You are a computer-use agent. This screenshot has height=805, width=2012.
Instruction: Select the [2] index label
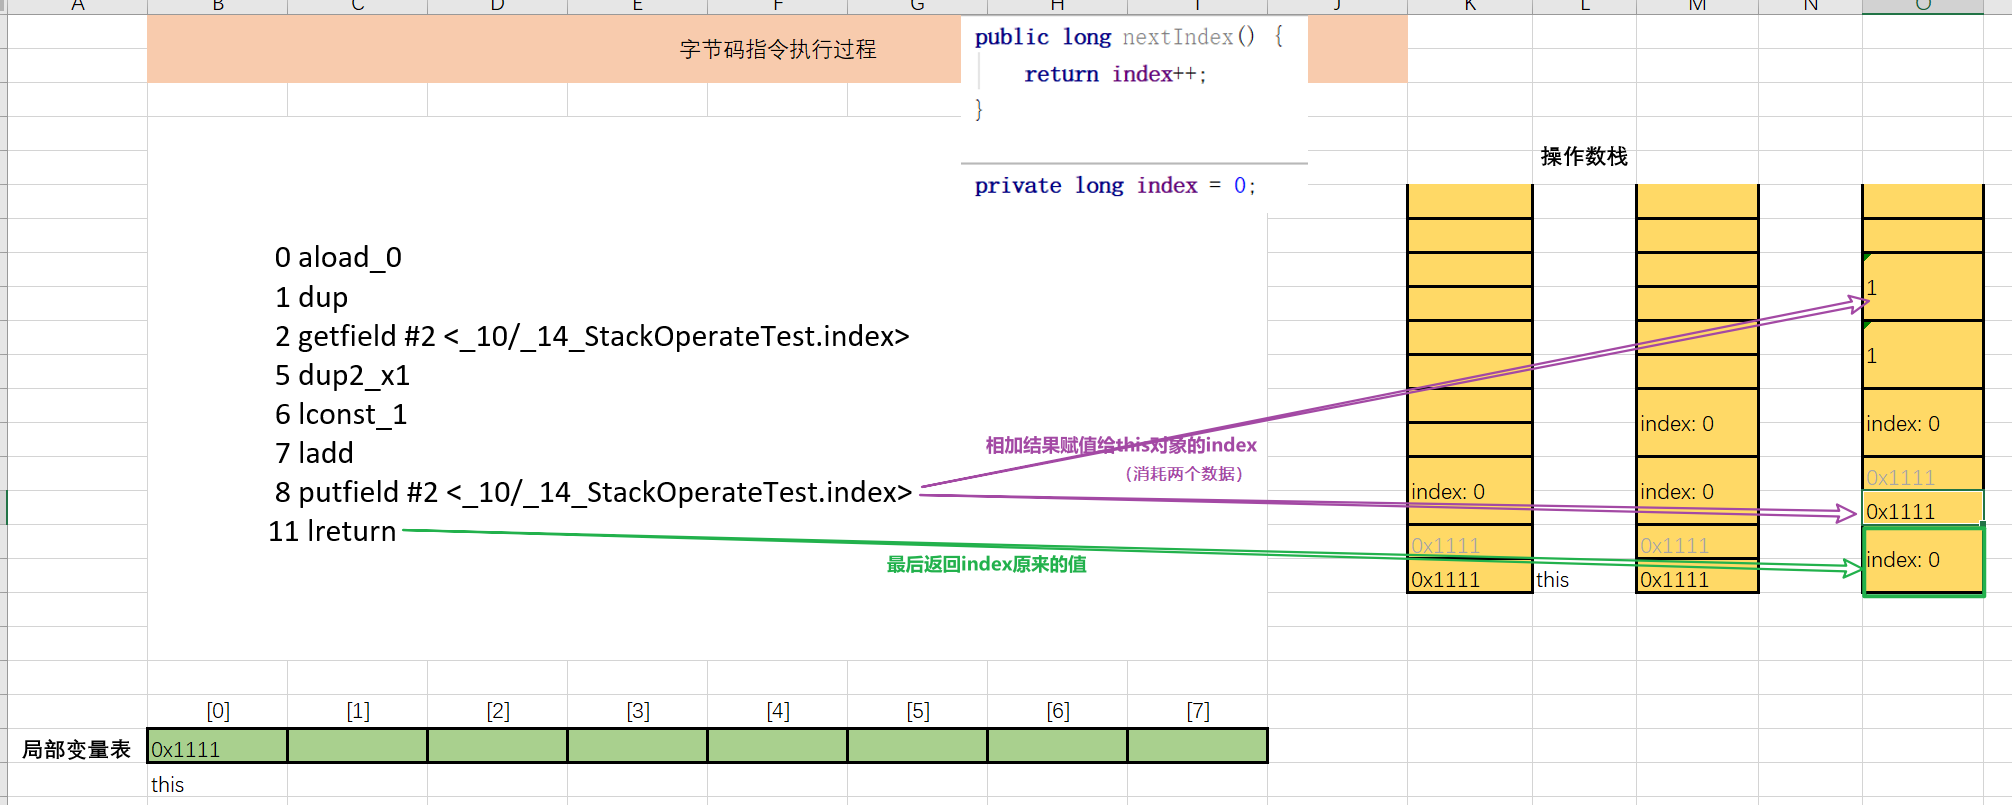pos(498,711)
